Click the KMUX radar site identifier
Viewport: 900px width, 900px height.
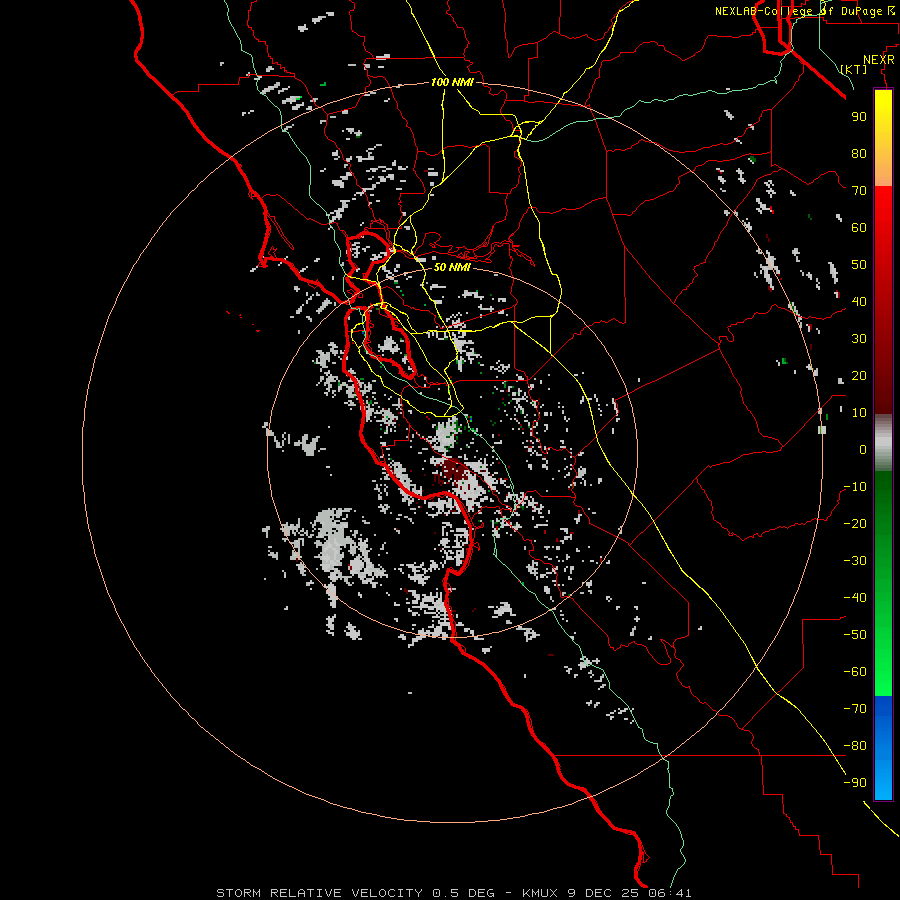542,893
